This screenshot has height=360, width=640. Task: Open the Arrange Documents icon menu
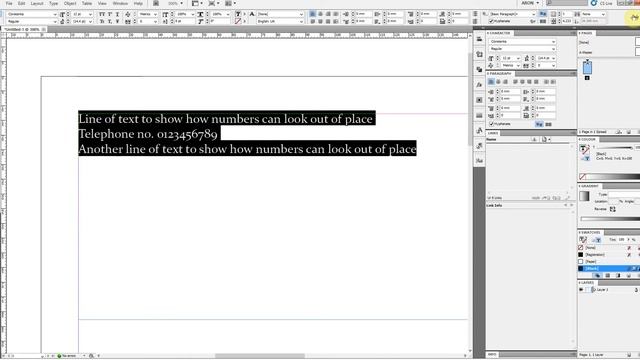230,3
